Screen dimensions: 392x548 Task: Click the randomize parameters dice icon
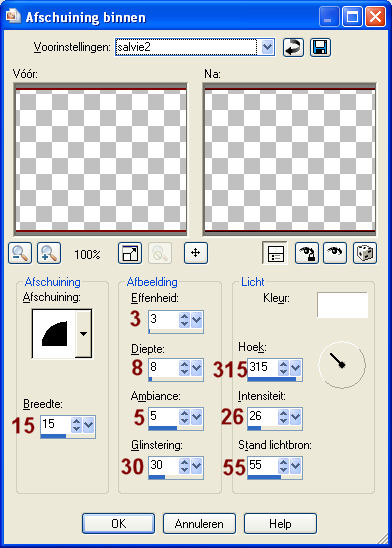click(365, 253)
